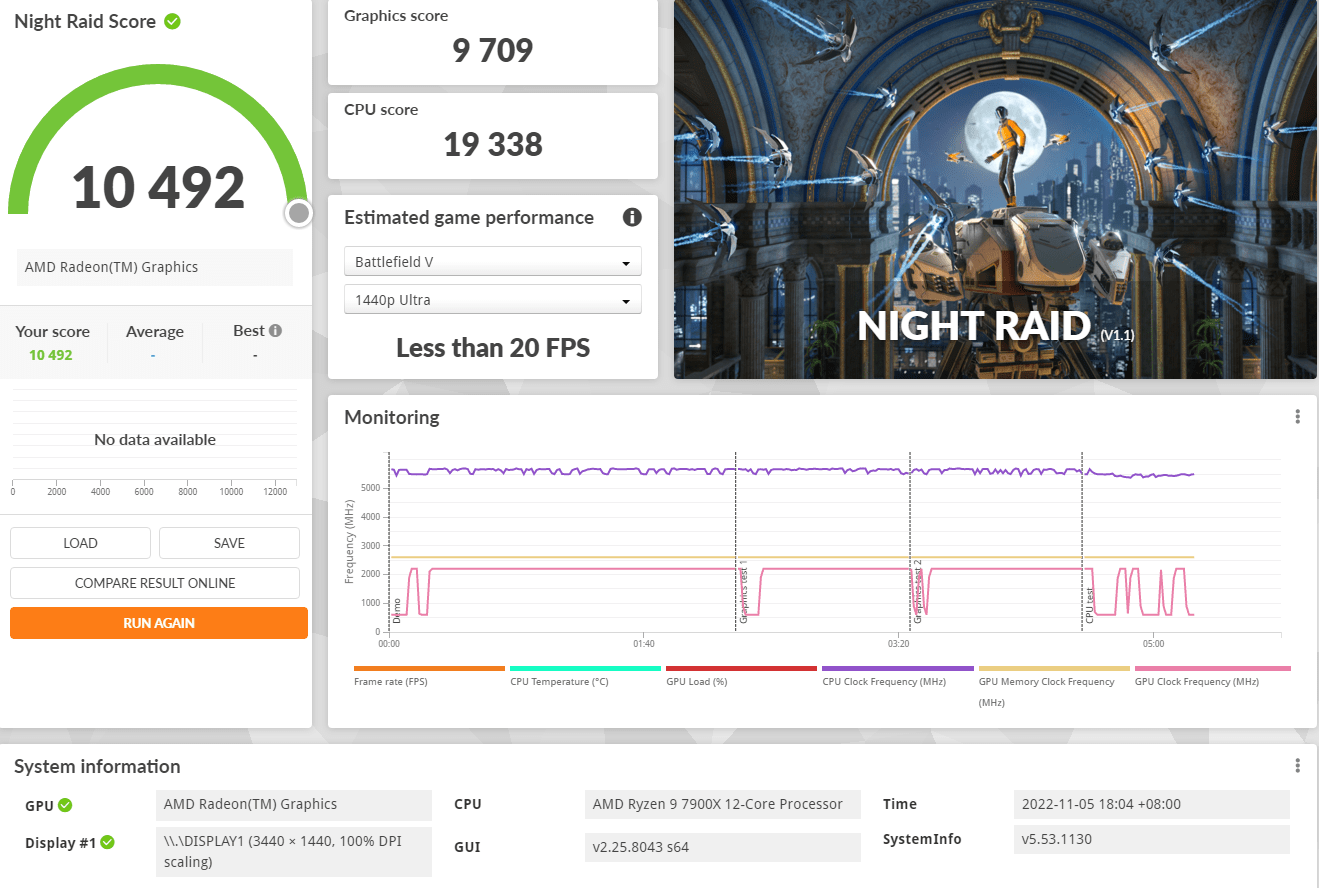Image resolution: width=1319 pixels, height=888 pixels.
Task: Click the Graphics test 2 timeline marker
Action: pos(917,592)
